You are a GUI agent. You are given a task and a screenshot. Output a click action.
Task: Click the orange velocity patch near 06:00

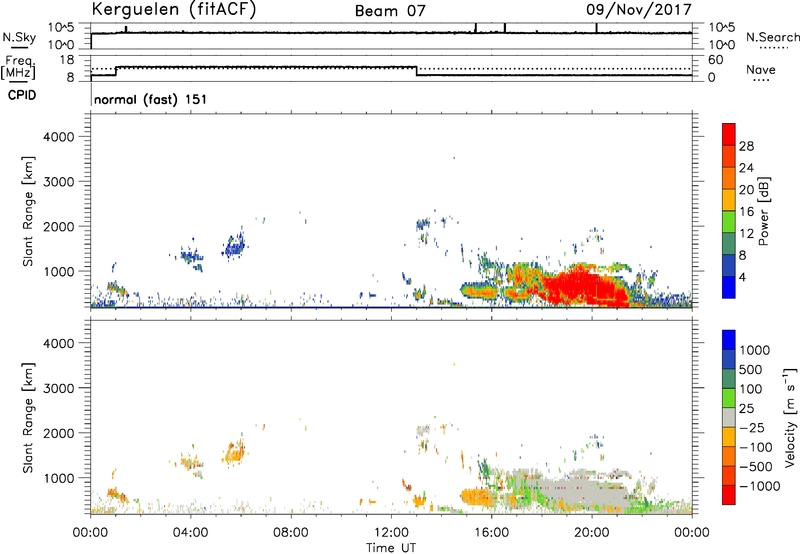pyautogui.click(x=234, y=453)
